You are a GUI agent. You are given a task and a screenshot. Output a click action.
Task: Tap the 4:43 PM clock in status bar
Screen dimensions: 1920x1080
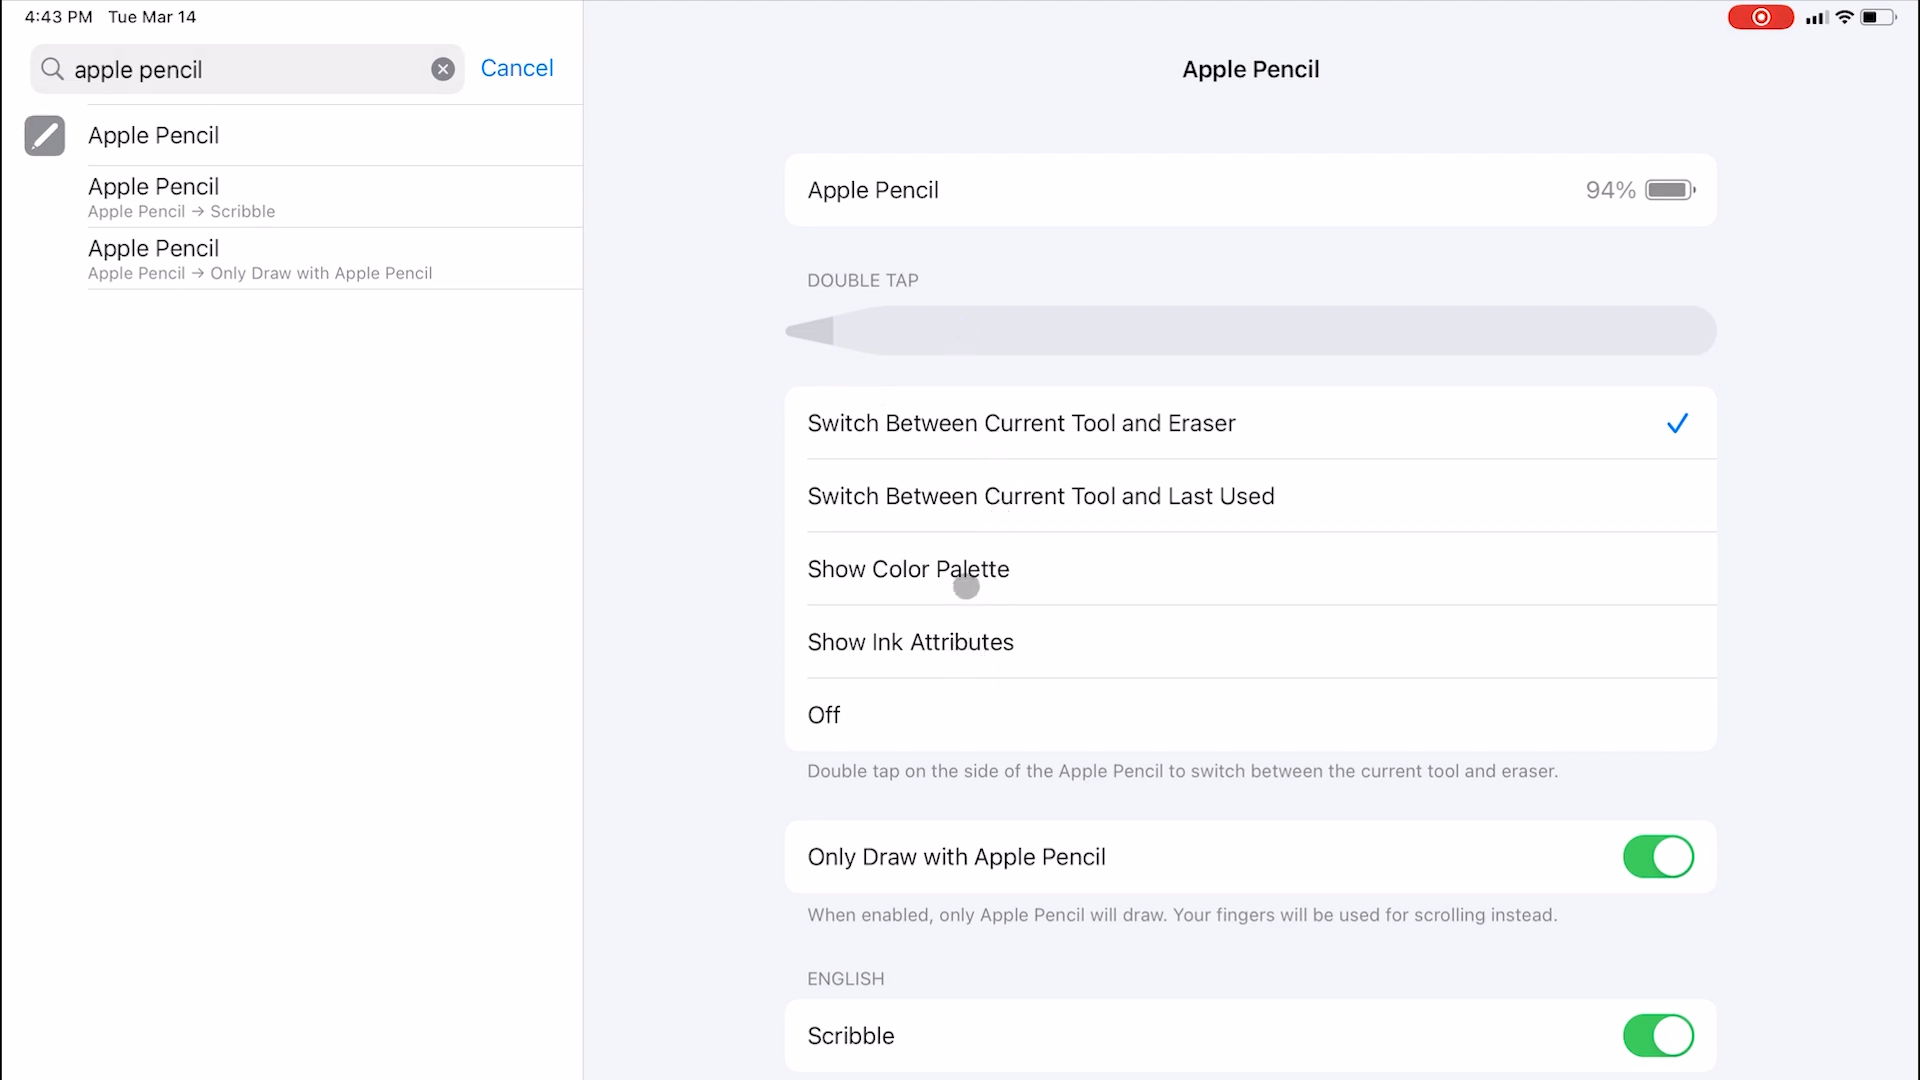58,17
